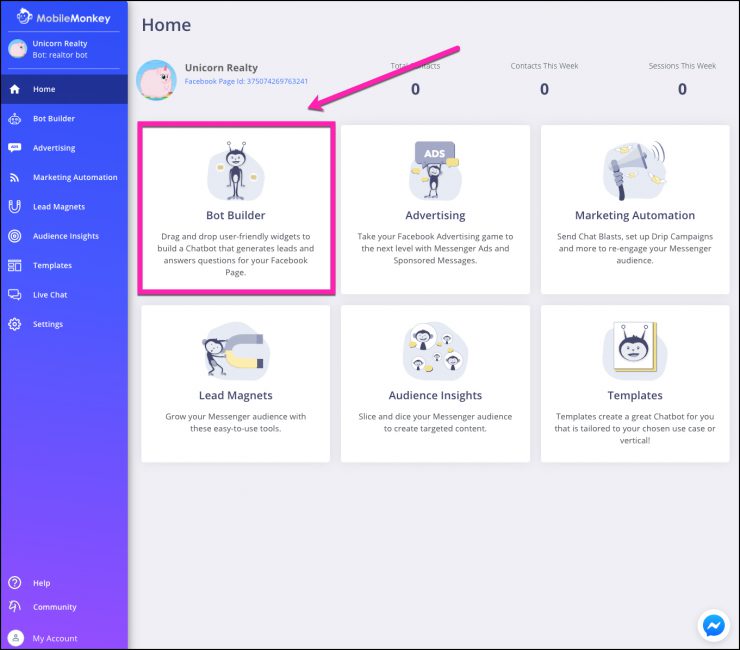Open Templates from sidebar menu
The height and width of the screenshot is (650, 740).
coord(64,265)
